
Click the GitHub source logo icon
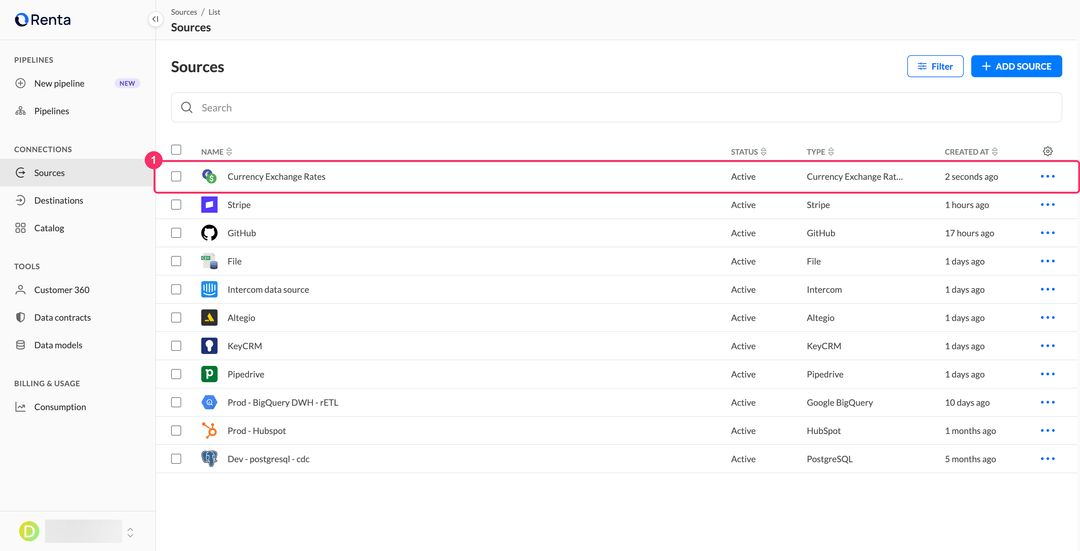[209, 233]
